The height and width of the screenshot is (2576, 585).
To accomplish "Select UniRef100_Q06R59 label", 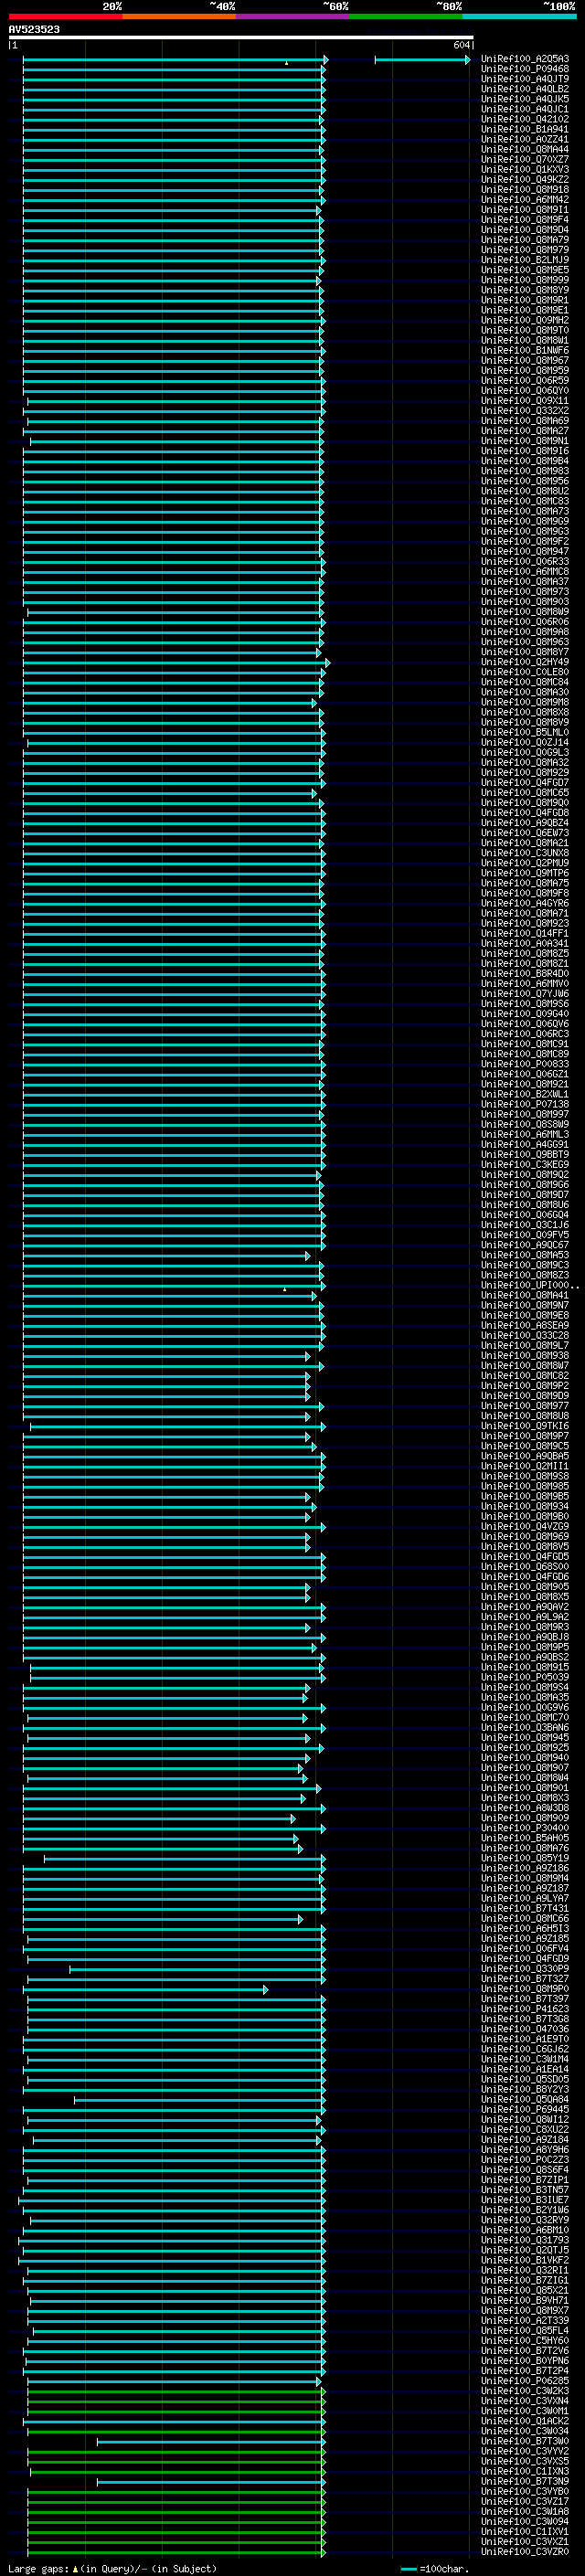I will pos(525,381).
